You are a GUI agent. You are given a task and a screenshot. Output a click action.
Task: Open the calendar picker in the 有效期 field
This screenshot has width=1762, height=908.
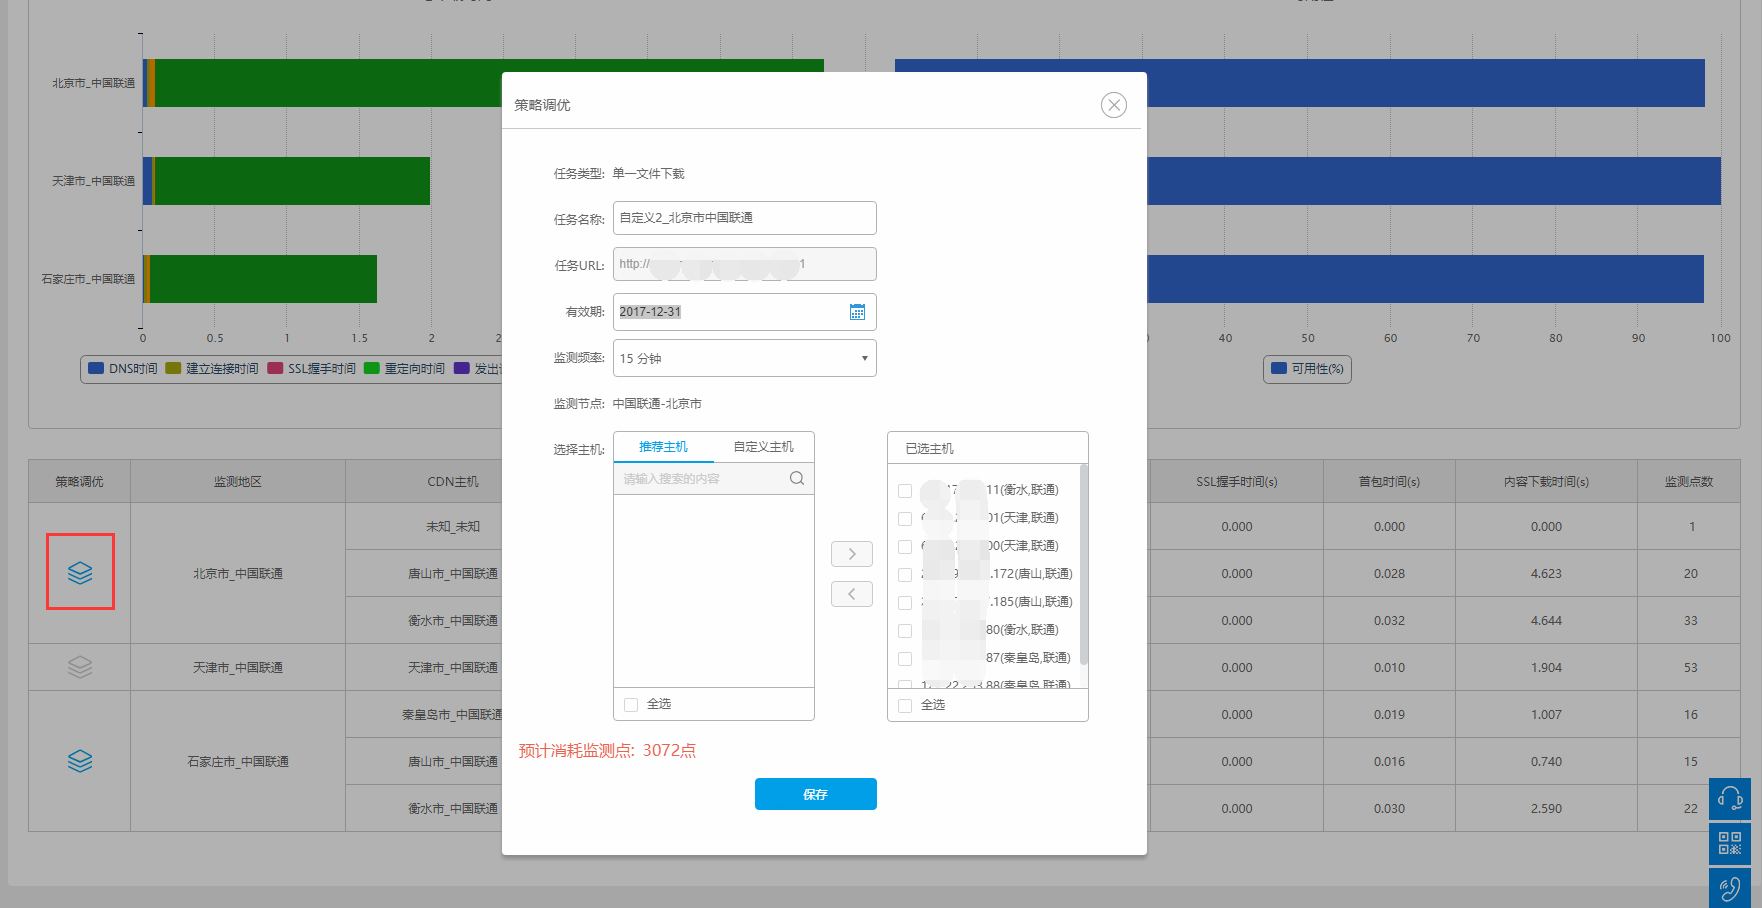tap(857, 312)
